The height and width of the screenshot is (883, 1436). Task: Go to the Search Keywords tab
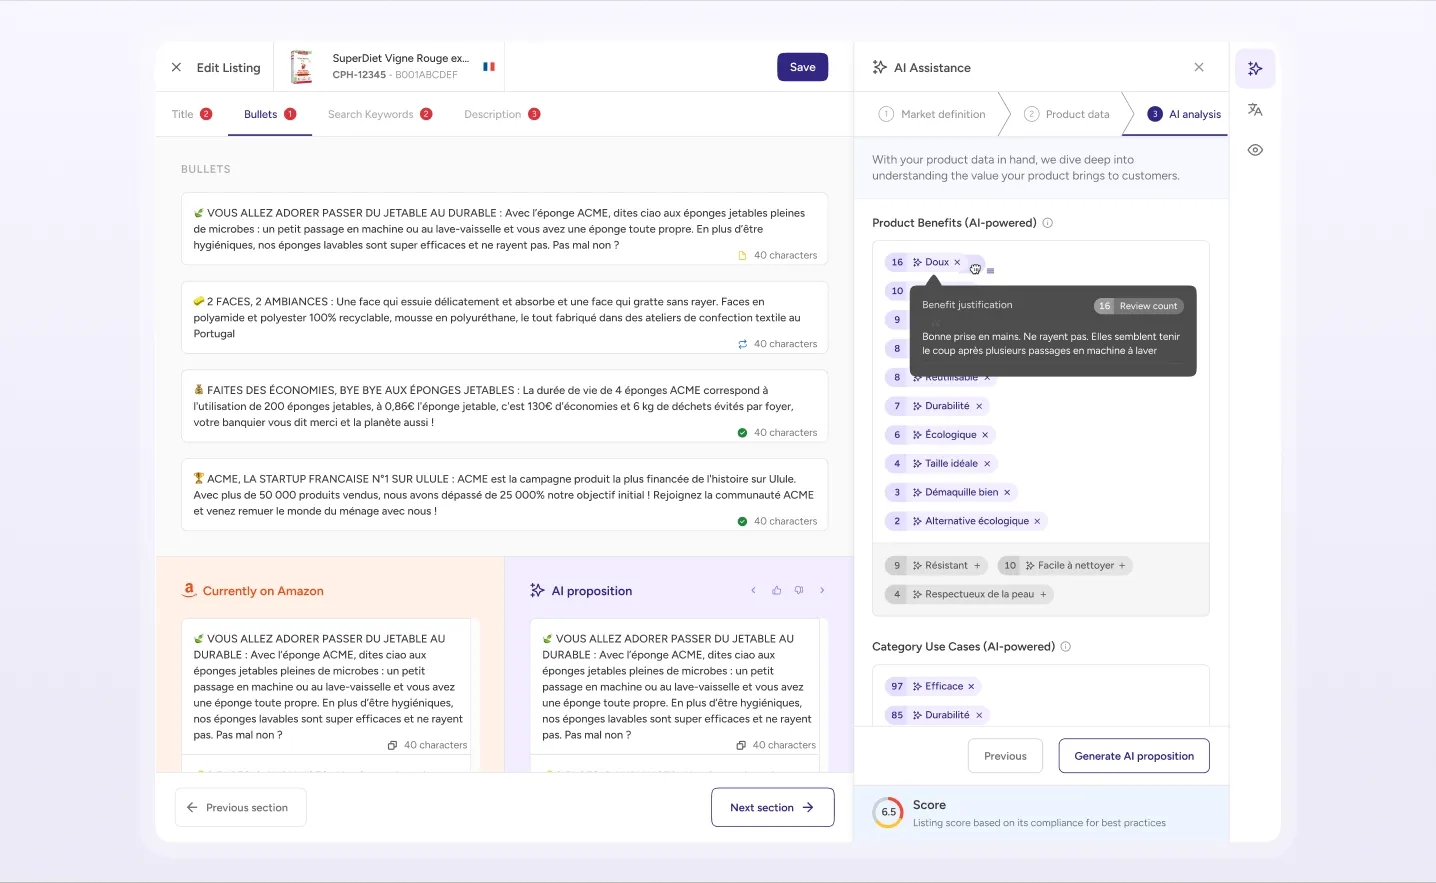380,114
